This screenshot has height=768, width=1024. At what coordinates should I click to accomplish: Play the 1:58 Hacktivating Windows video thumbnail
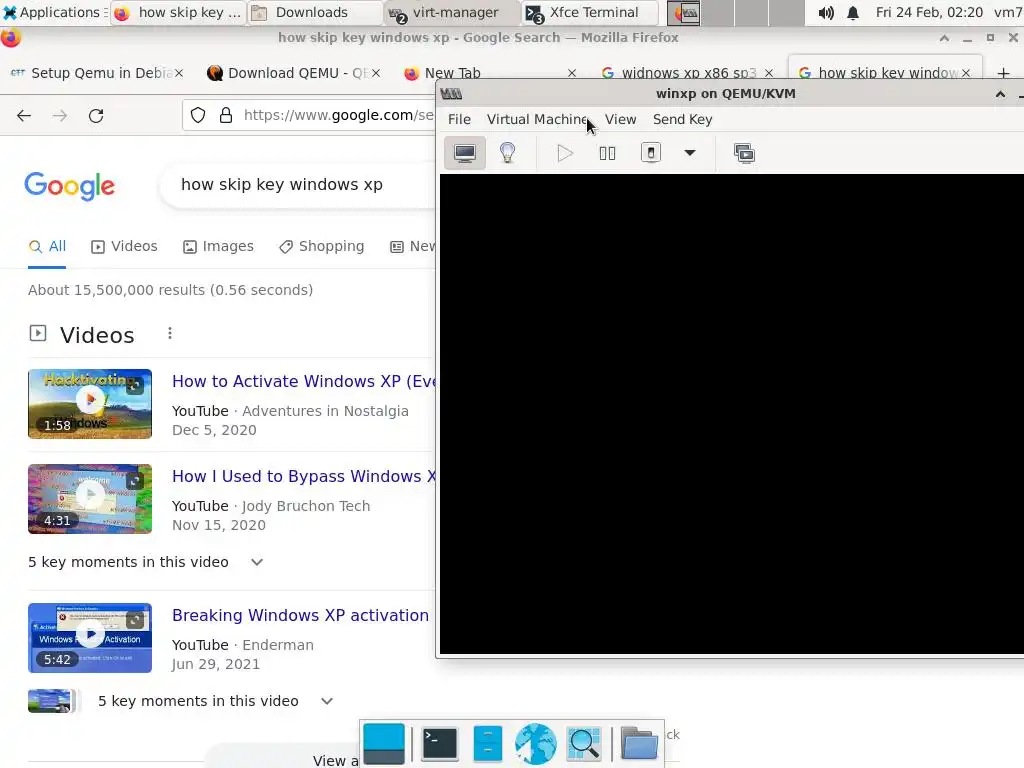[x=90, y=404]
